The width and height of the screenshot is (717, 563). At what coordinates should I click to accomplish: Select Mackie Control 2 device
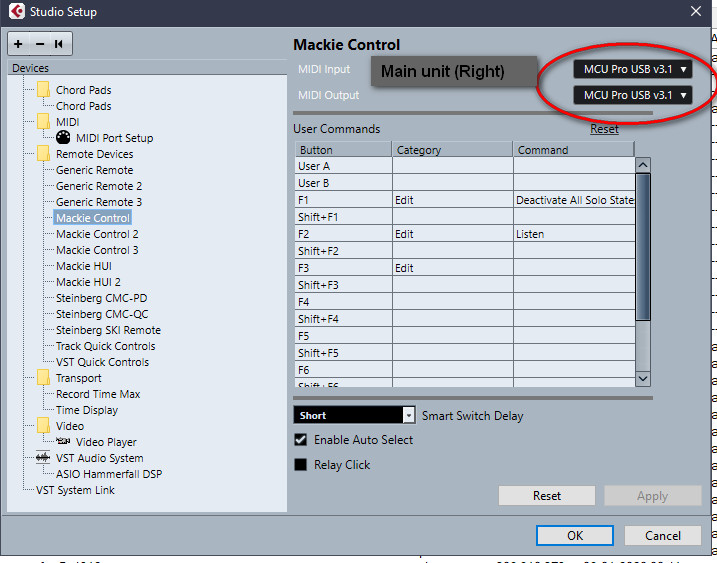click(x=97, y=234)
